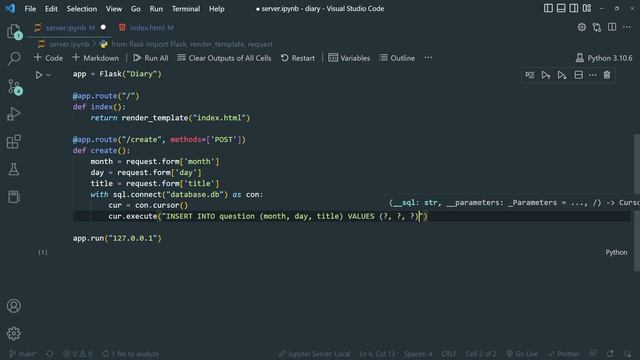
Task: Expand the run cell options chevron
Action: click(x=49, y=75)
